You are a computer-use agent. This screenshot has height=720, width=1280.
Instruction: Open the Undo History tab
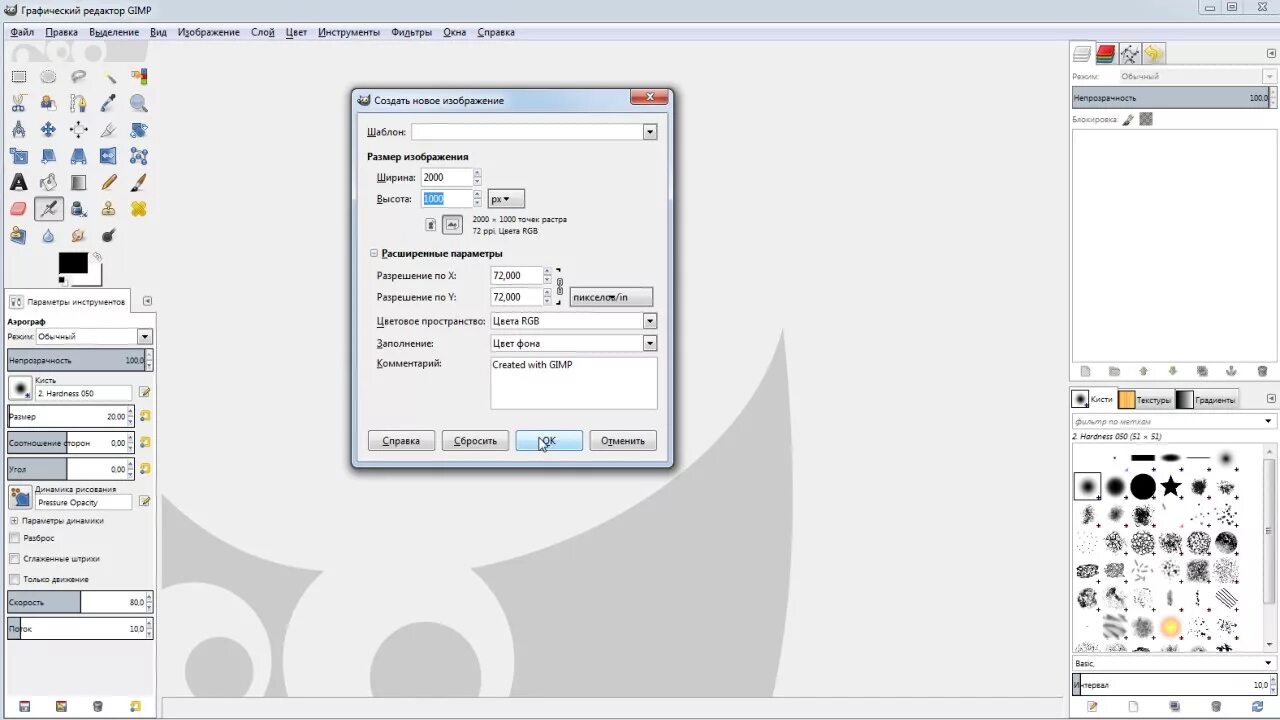point(1154,54)
